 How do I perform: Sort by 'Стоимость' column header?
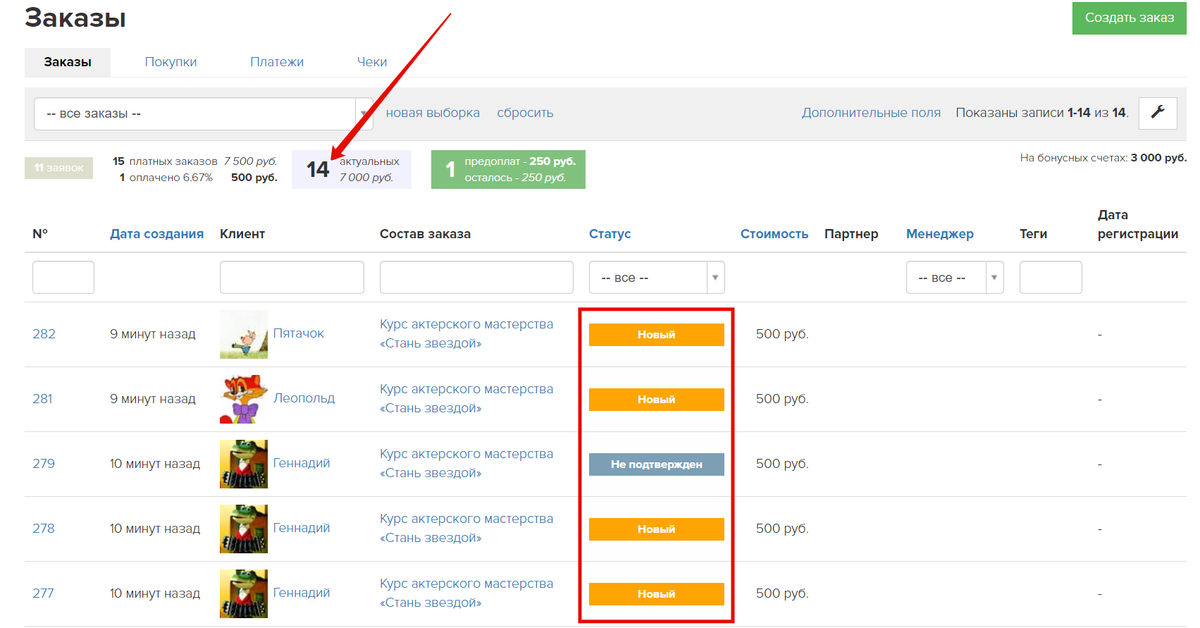click(774, 234)
